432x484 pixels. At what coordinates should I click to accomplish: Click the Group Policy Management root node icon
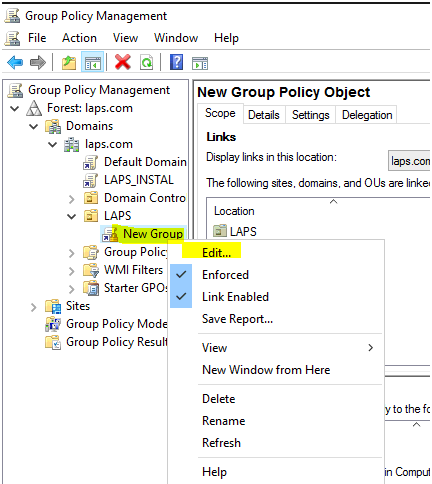15,90
